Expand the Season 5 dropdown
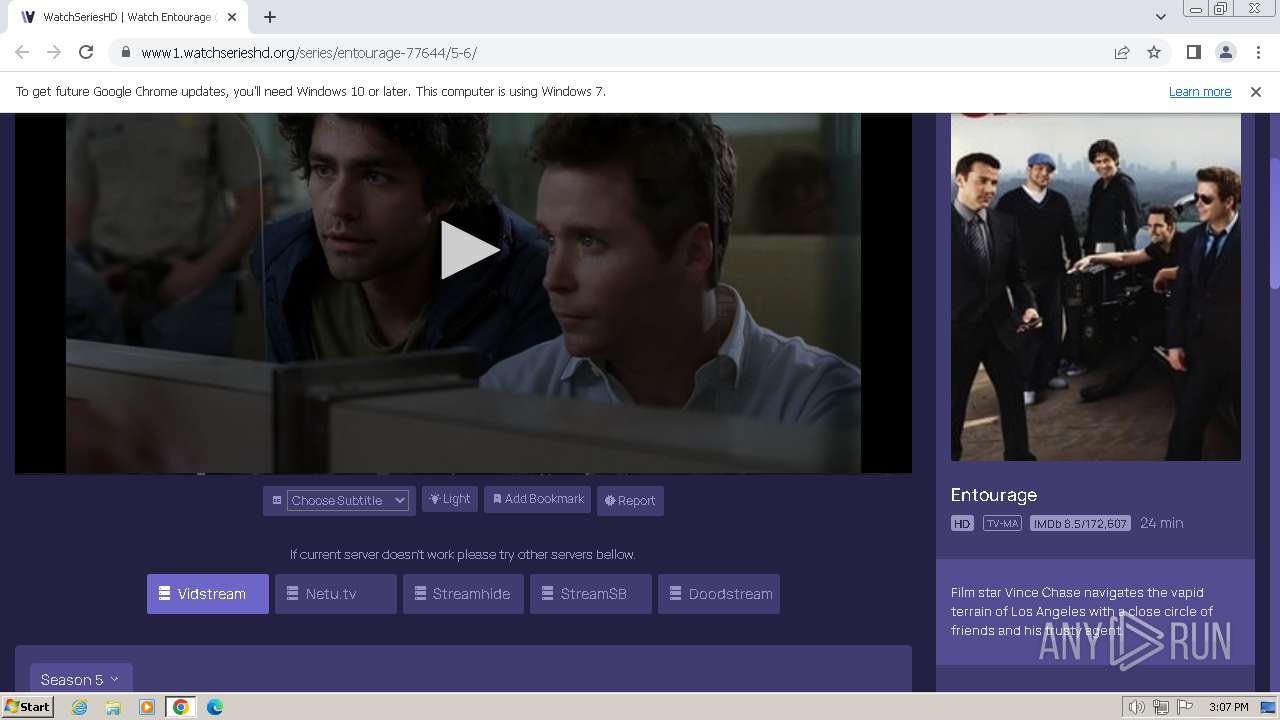Image resolution: width=1280 pixels, height=720 pixels. (x=81, y=680)
